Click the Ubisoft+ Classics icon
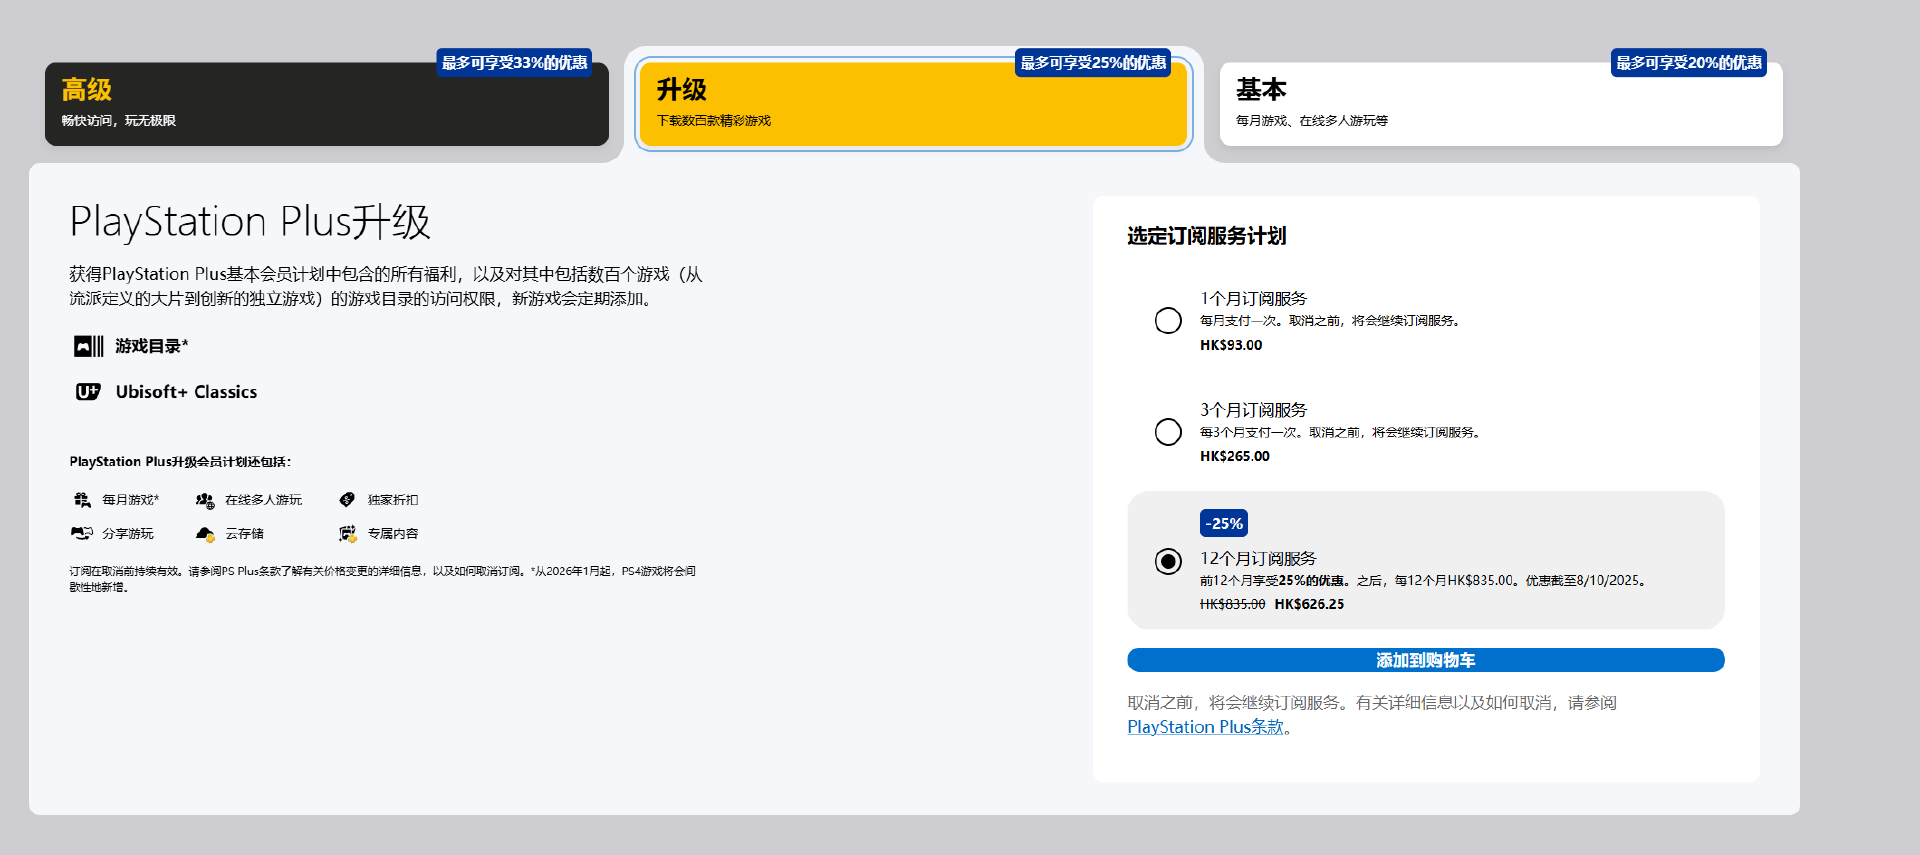The height and width of the screenshot is (855, 1920). [88, 392]
